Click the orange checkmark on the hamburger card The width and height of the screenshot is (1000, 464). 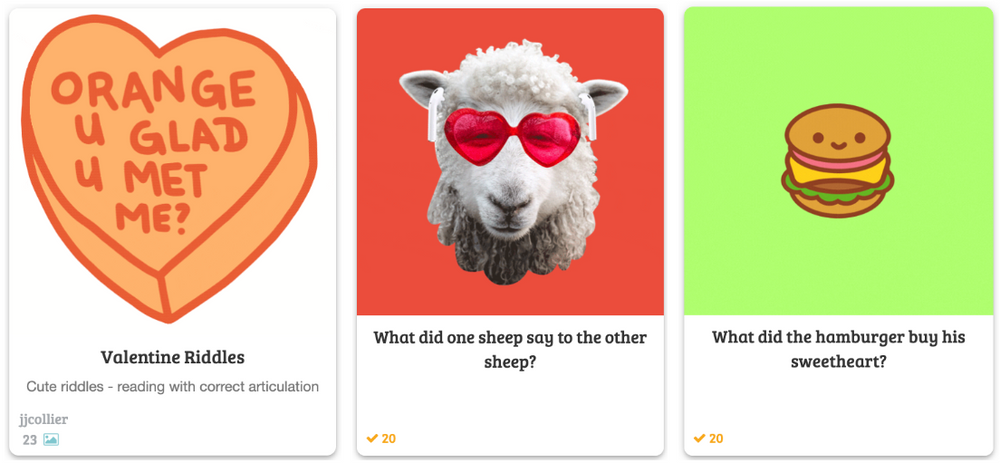699,439
